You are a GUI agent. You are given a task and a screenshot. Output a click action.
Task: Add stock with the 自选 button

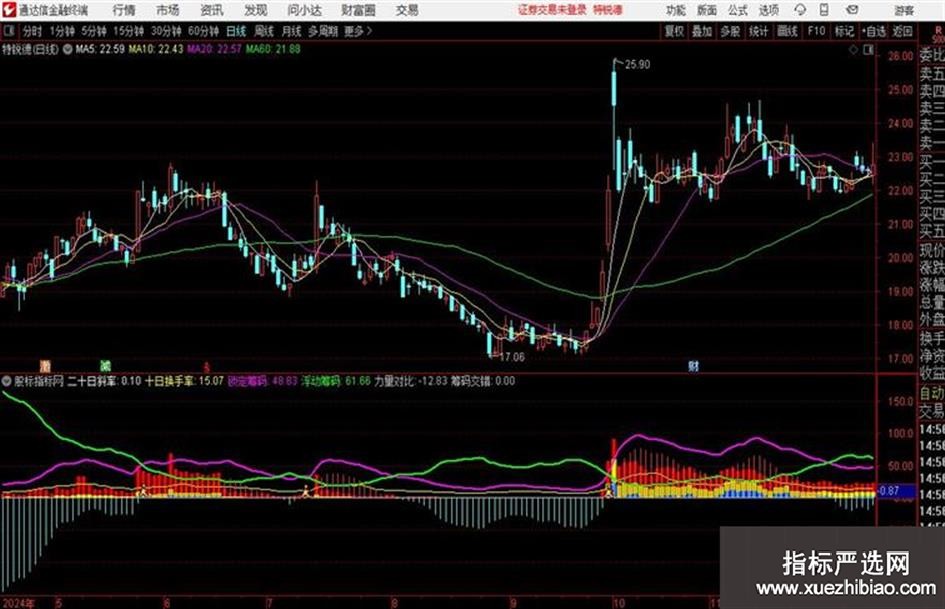pyautogui.click(x=874, y=31)
